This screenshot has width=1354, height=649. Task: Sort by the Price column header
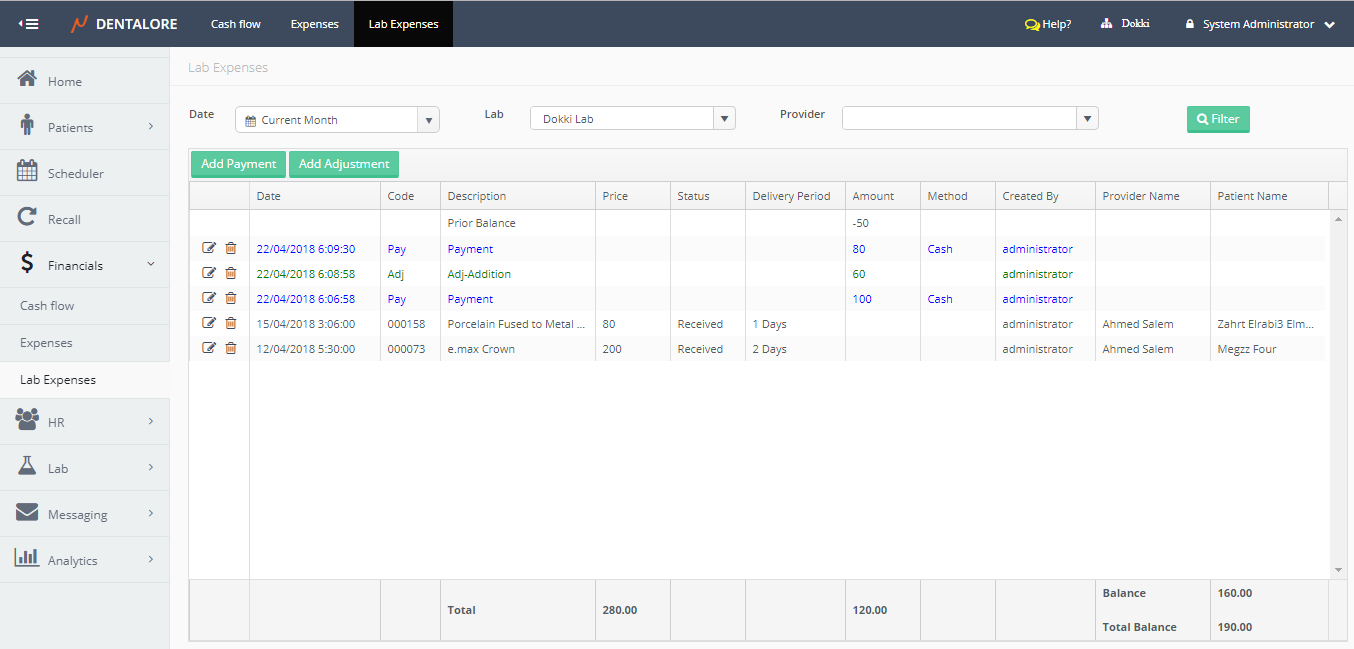click(616, 196)
